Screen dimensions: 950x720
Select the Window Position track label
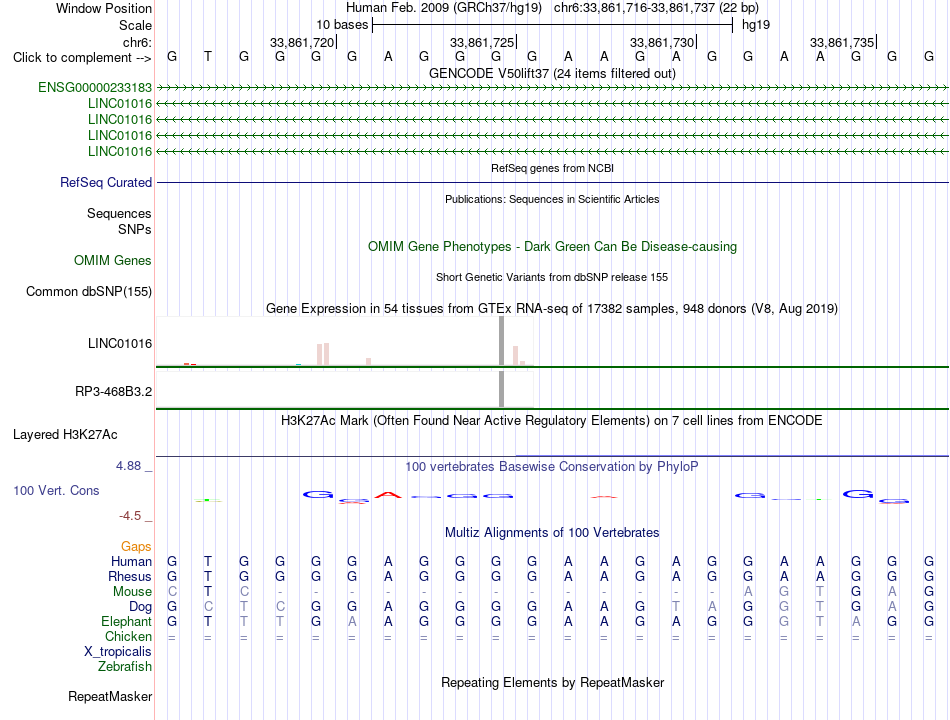pyautogui.click(x=104, y=8)
